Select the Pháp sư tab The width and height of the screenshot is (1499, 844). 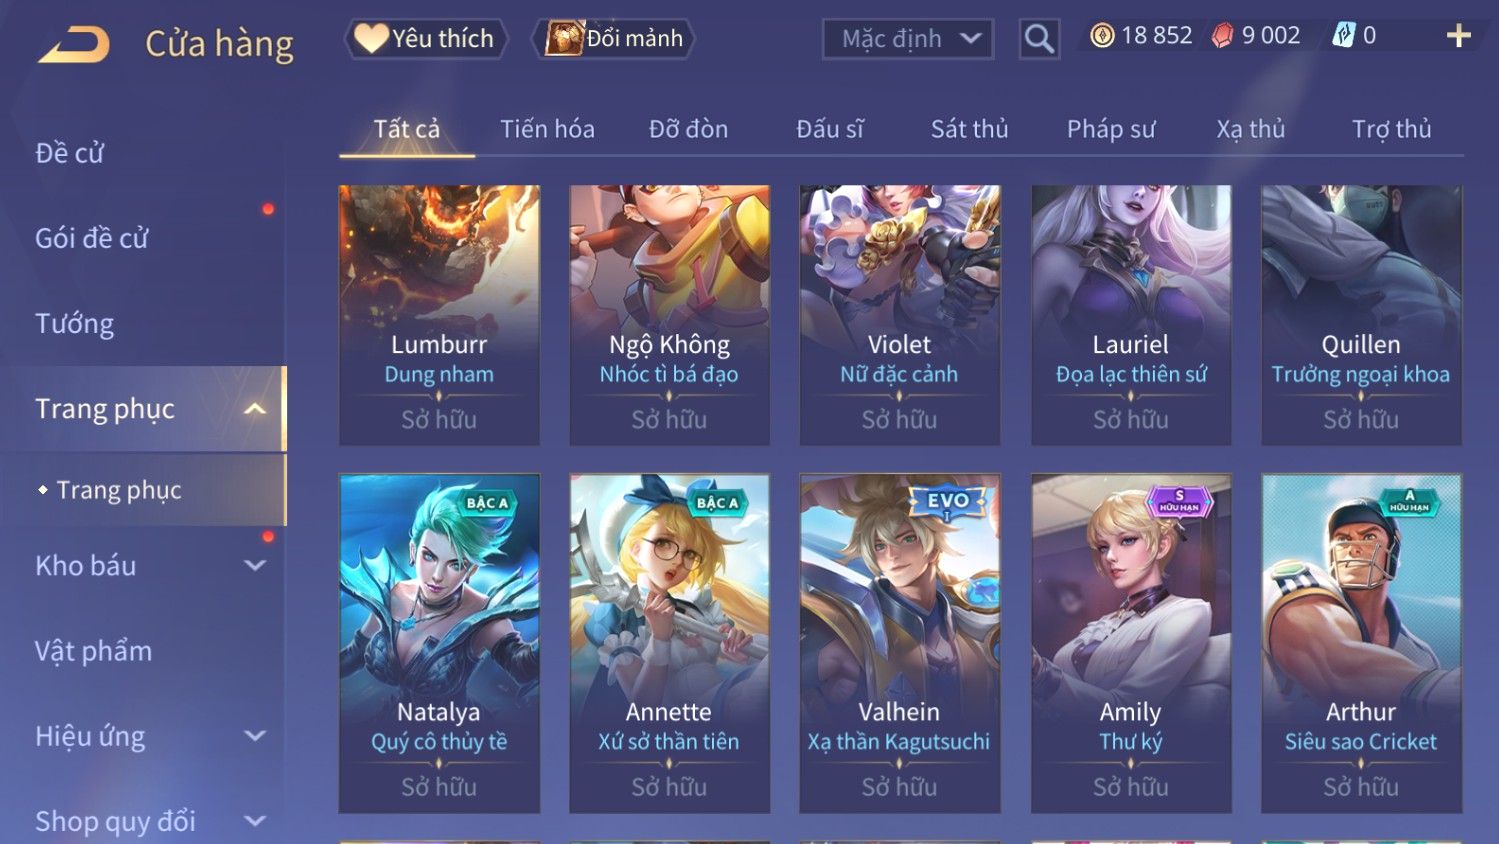tap(1110, 129)
